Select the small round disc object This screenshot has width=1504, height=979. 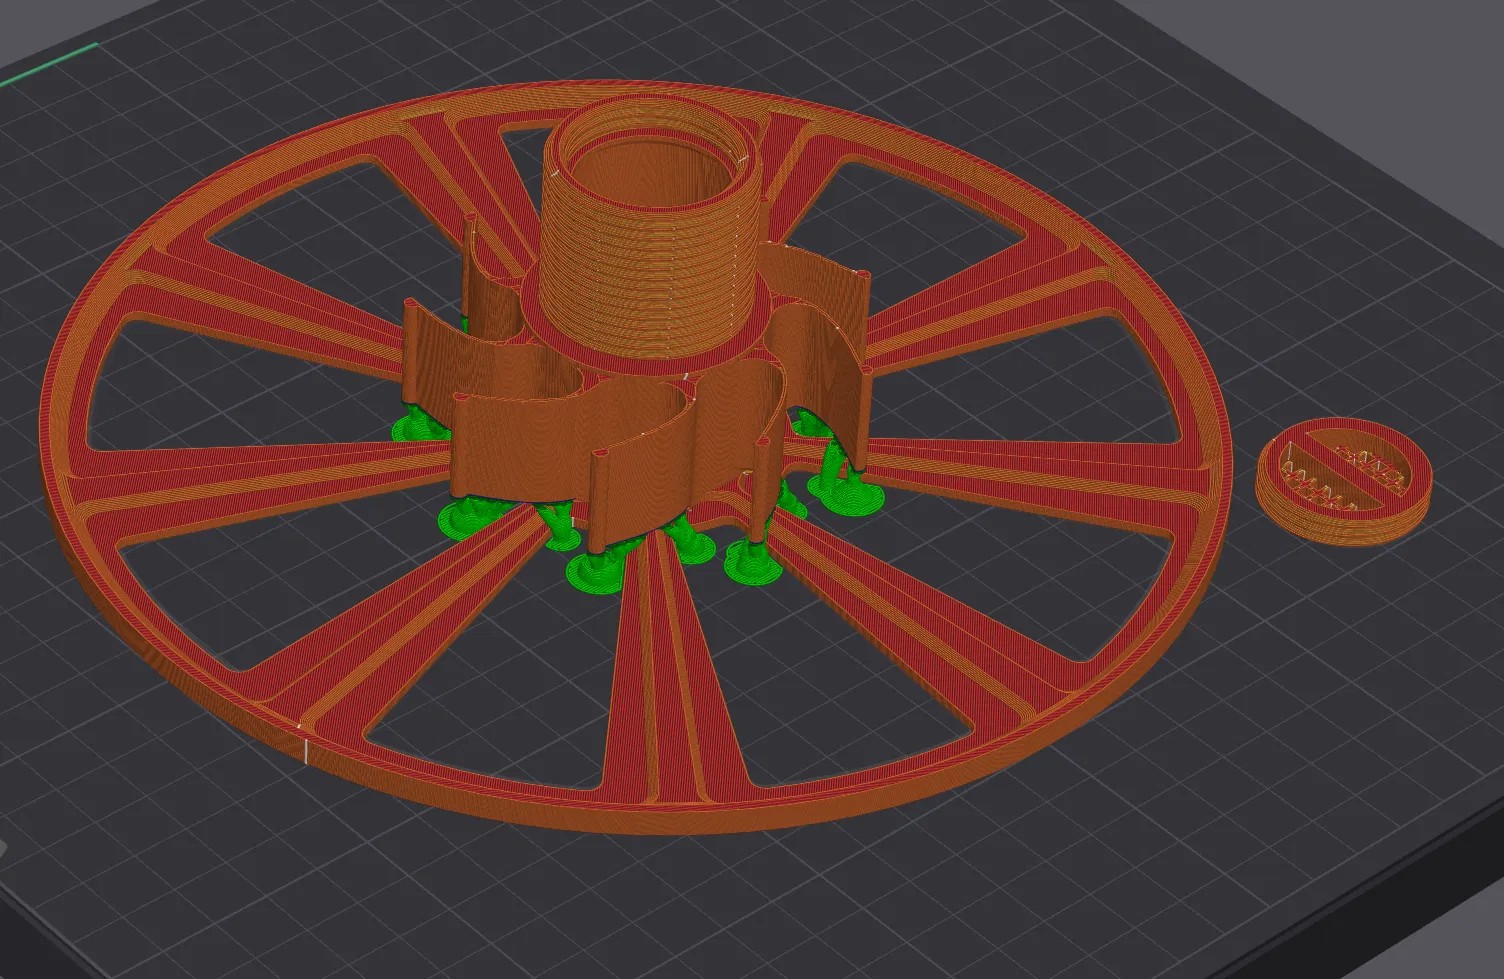pos(1344,482)
